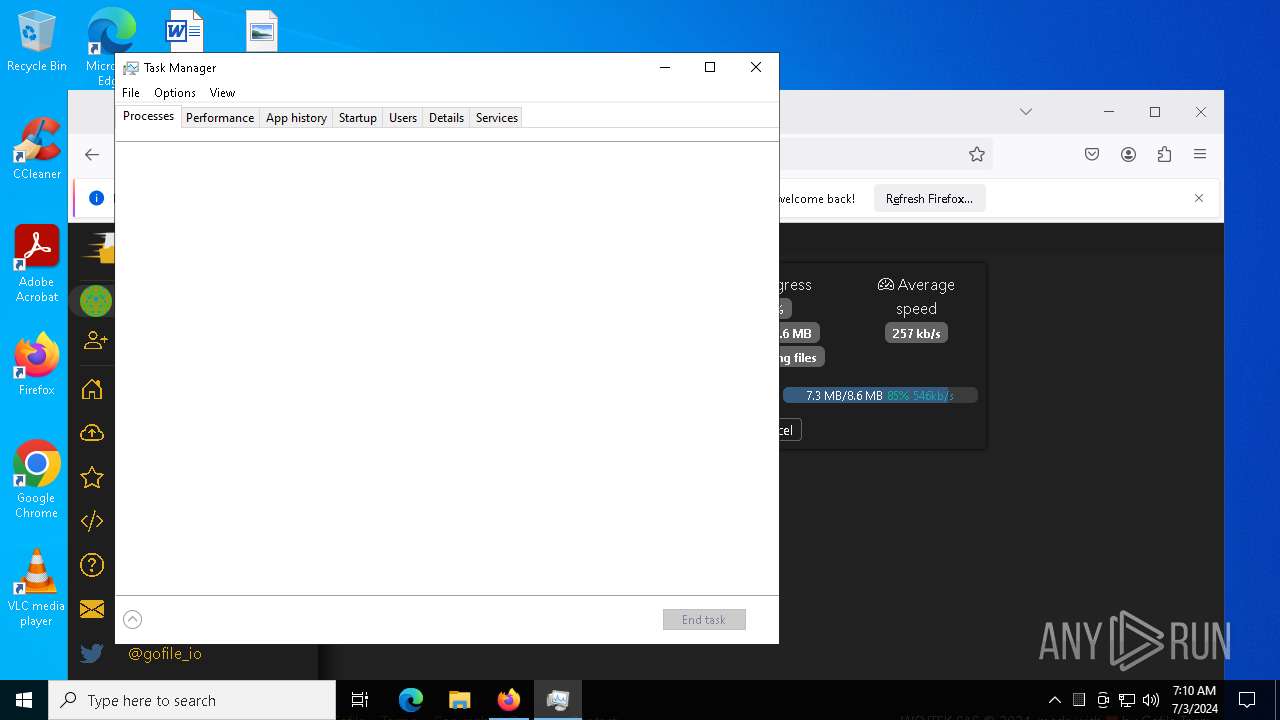This screenshot has width=1280, height=720.
Task: Open the CCleaner desktop shortcut
Action: click(x=37, y=148)
